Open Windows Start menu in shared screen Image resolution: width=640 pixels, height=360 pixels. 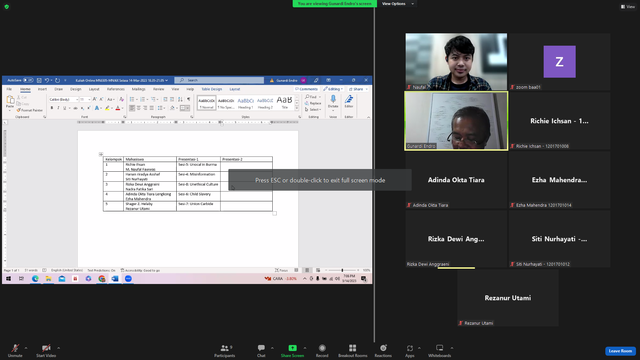(x=8, y=279)
